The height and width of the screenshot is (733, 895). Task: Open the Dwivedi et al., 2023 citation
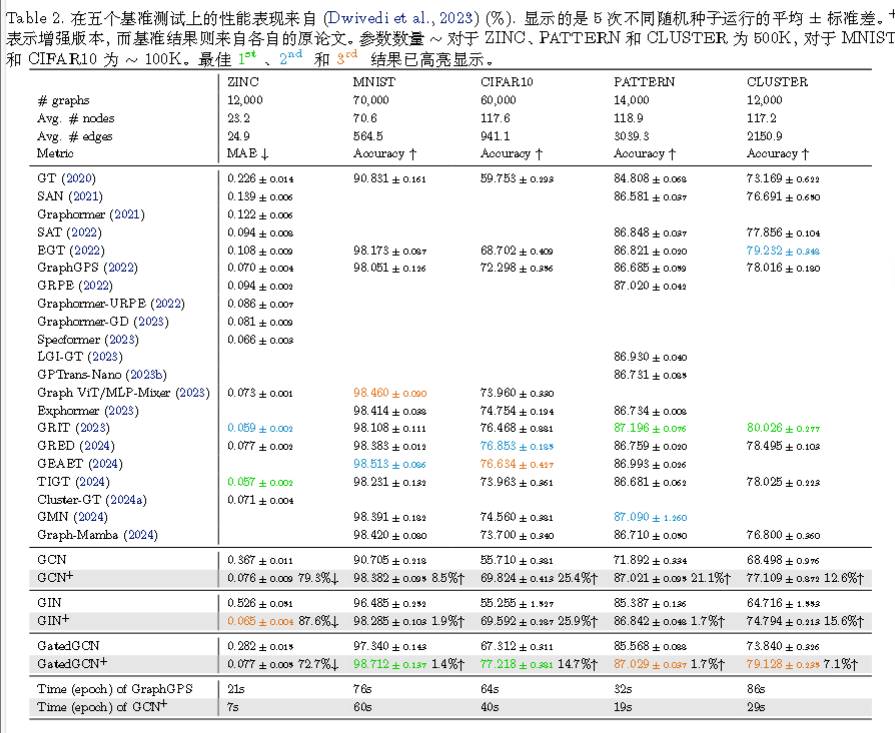(x=396, y=19)
